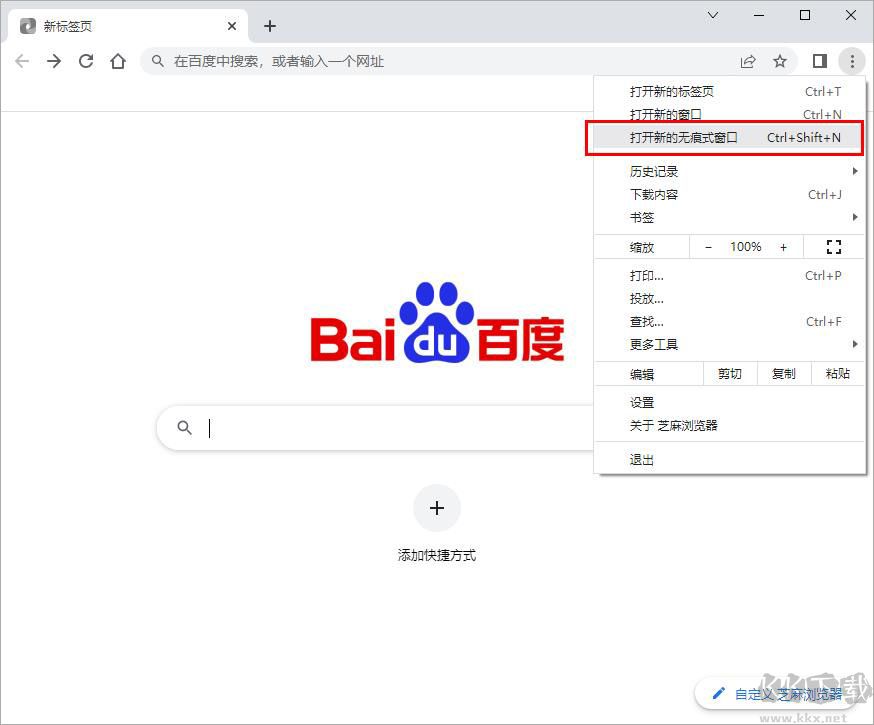Toggle the side panel icon

[819, 61]
